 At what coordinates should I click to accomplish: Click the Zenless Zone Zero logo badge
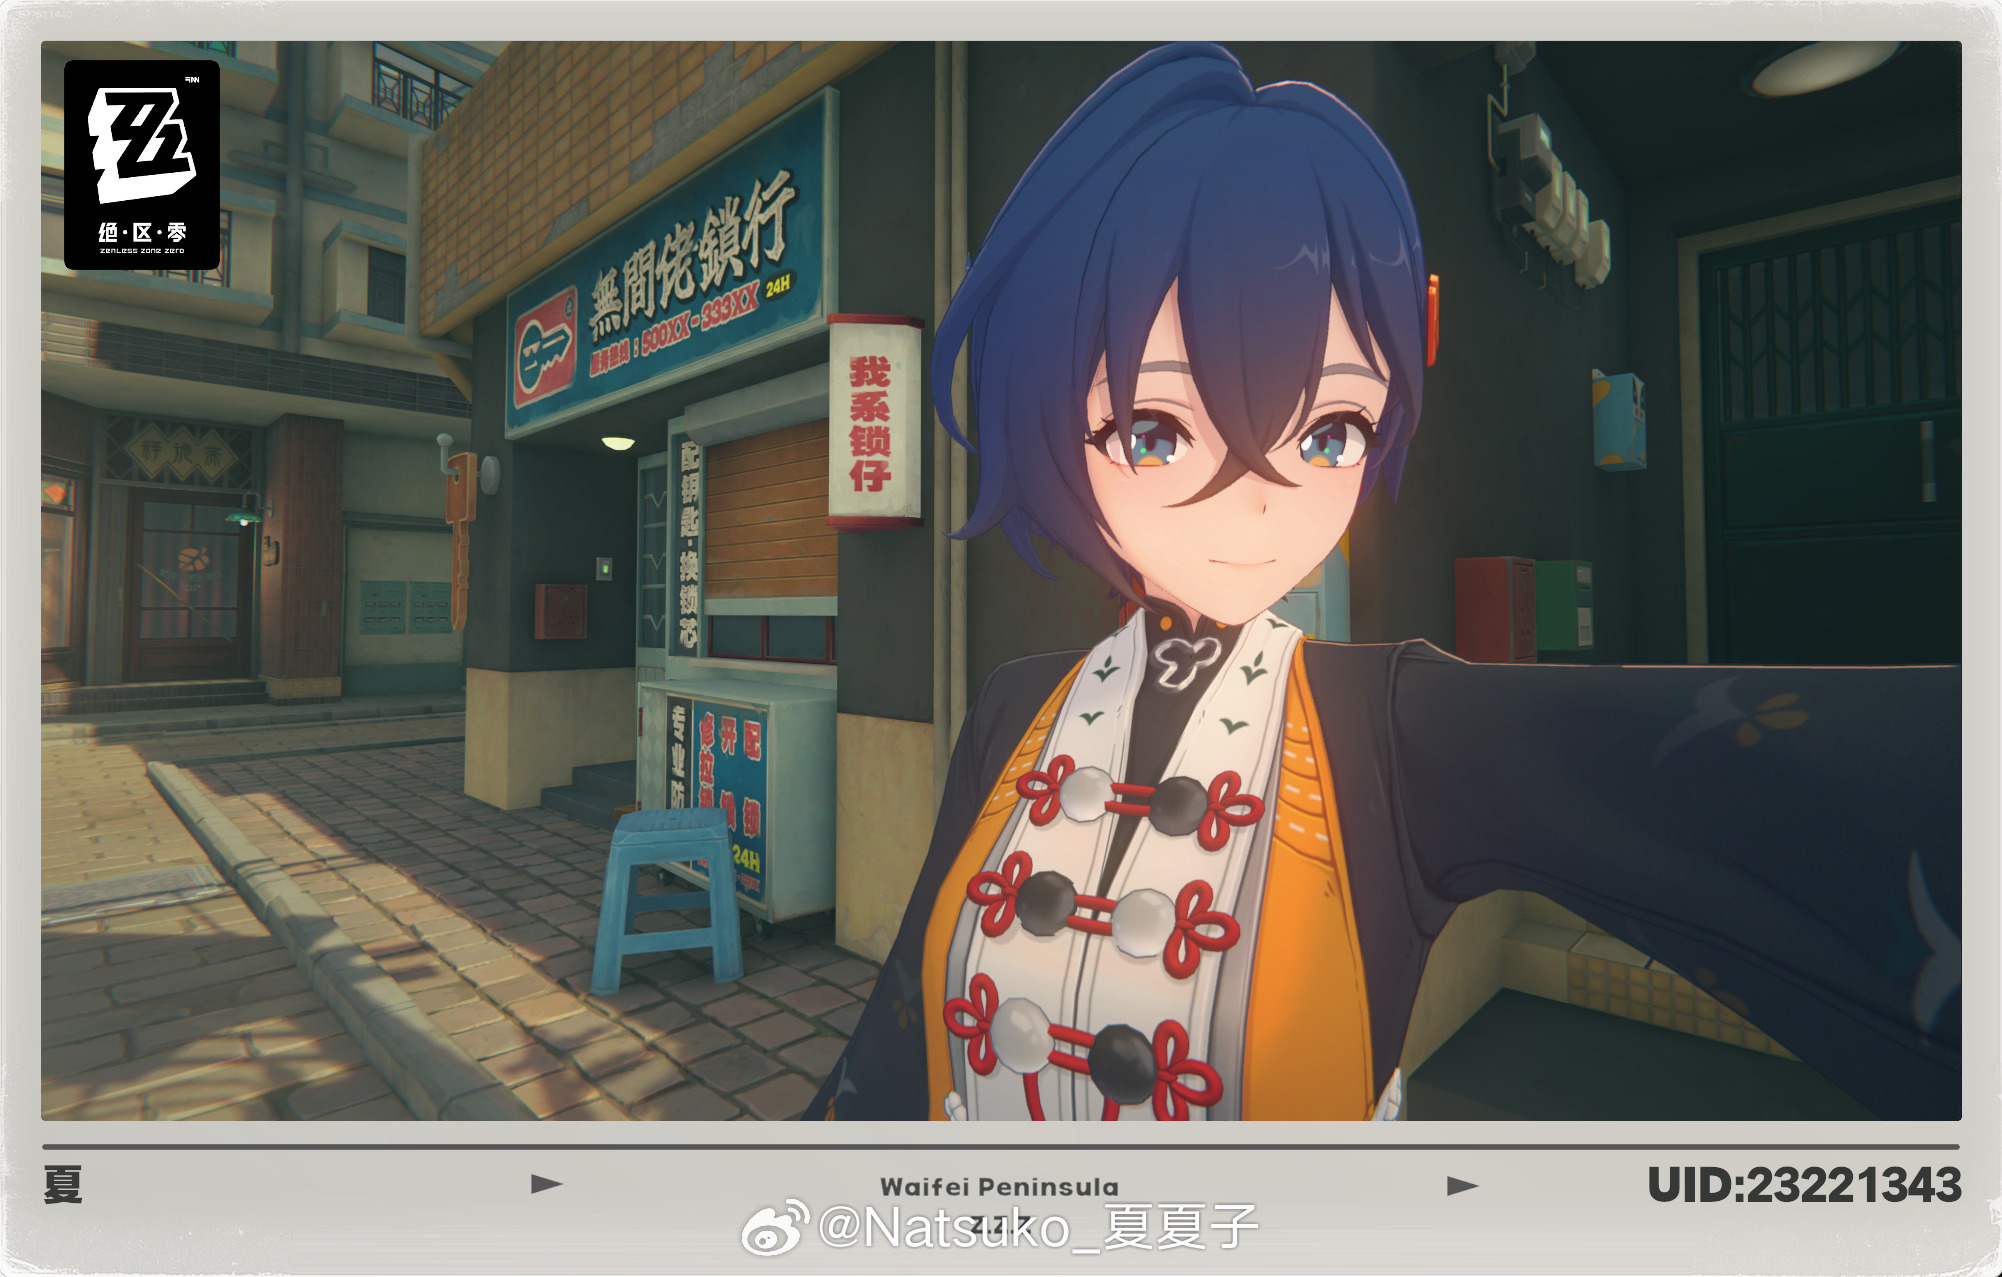(142, 164)
